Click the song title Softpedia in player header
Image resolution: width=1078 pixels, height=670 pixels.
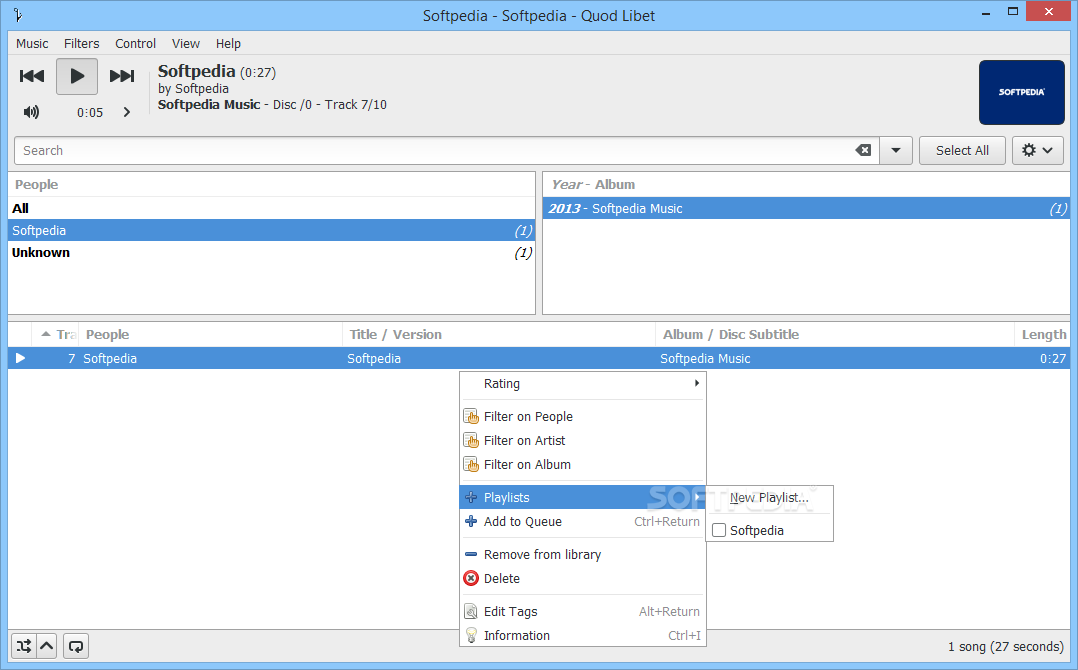pos(197,71)
